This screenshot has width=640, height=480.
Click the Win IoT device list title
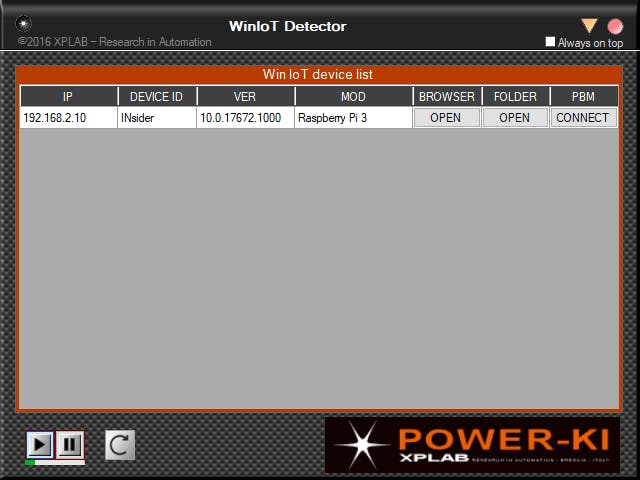pyautogui.click(x=318, y=74)
